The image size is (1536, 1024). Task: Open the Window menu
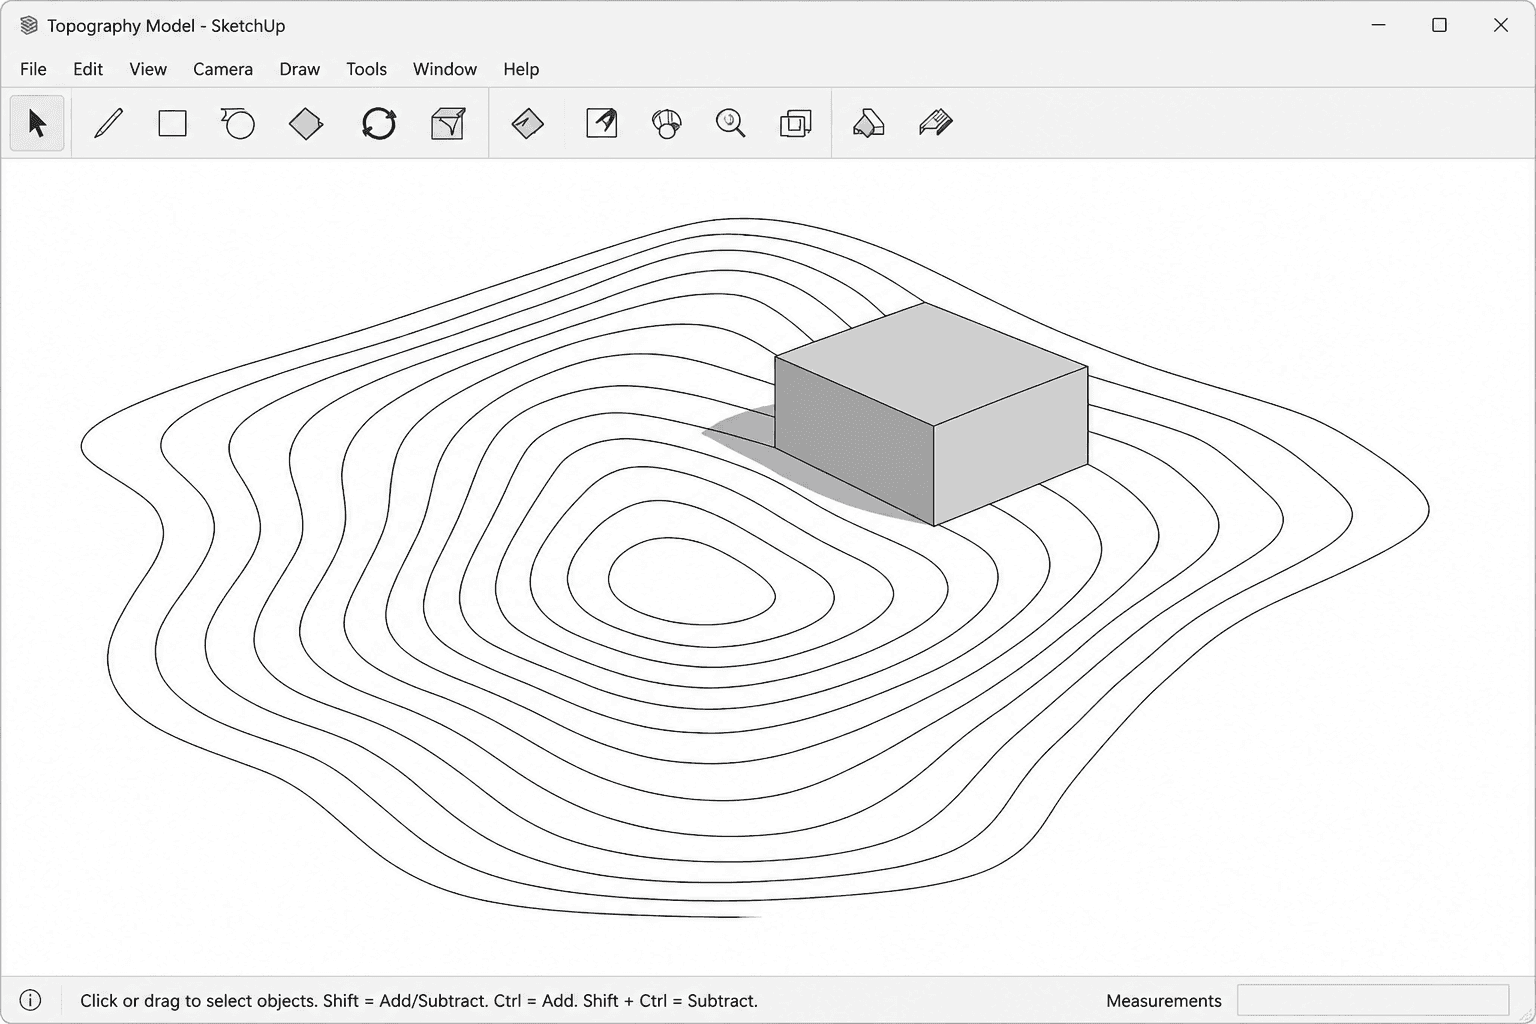pyautogui.click(x=445, y=69)
